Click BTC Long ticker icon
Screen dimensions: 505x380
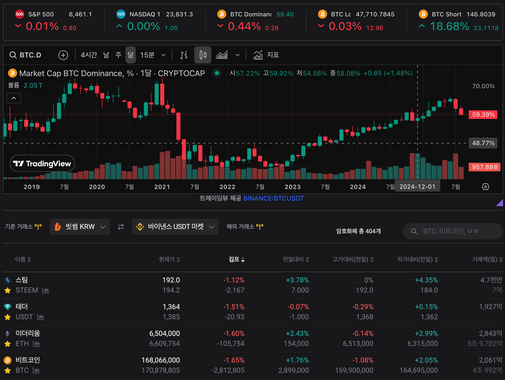click(322, 14)
